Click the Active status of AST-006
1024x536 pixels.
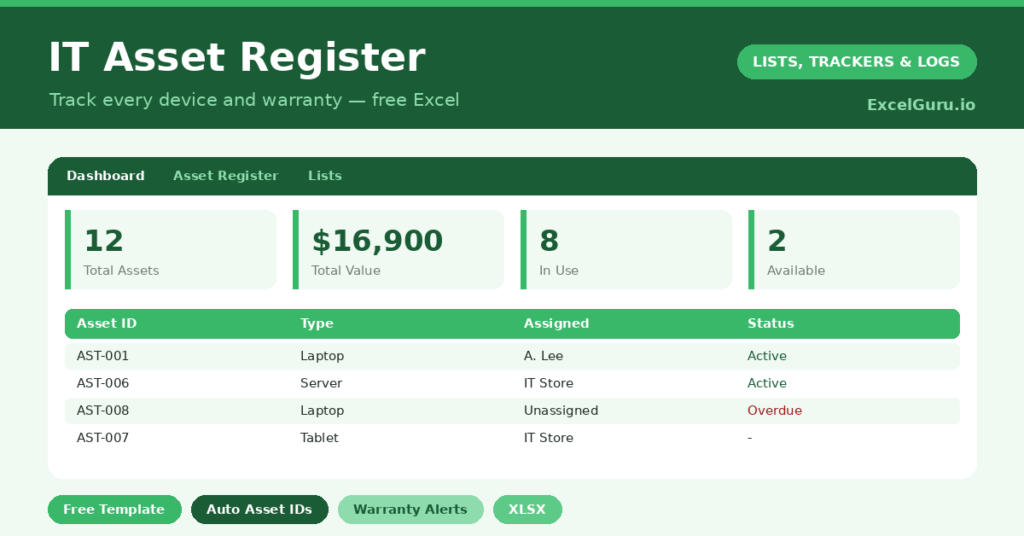pos(767,383)
